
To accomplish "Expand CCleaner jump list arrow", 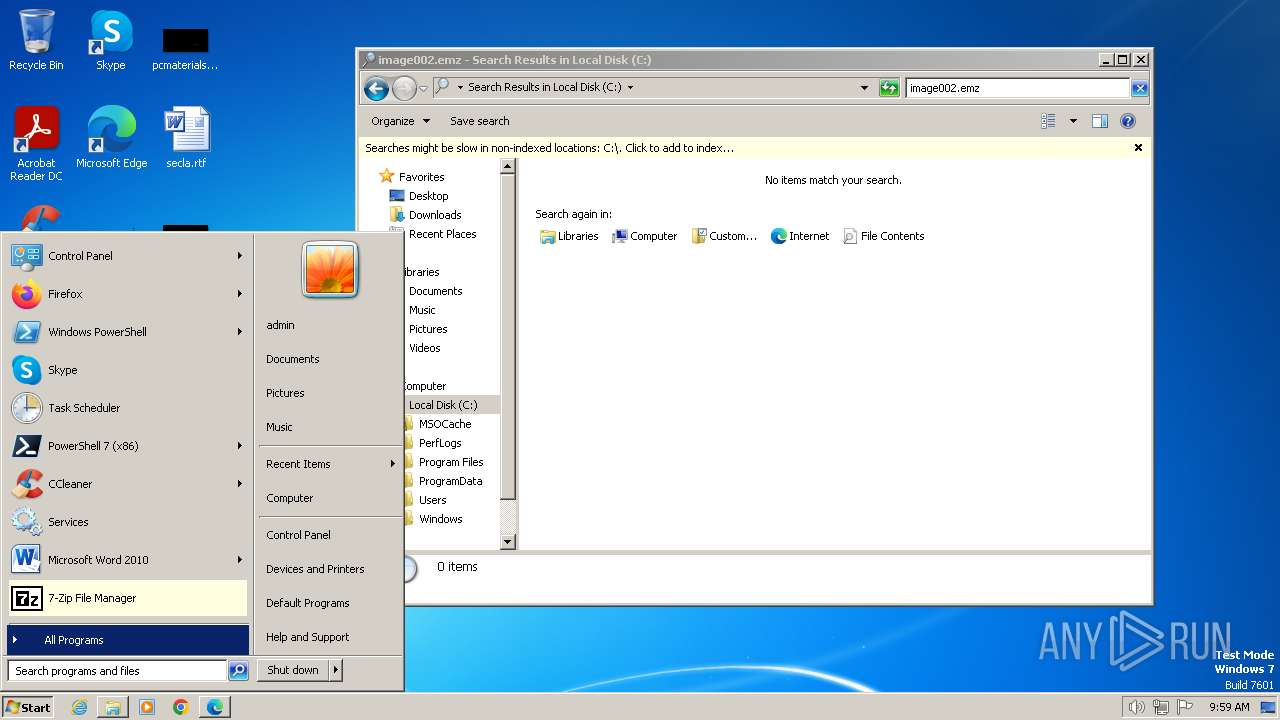I will pos(240,484).
